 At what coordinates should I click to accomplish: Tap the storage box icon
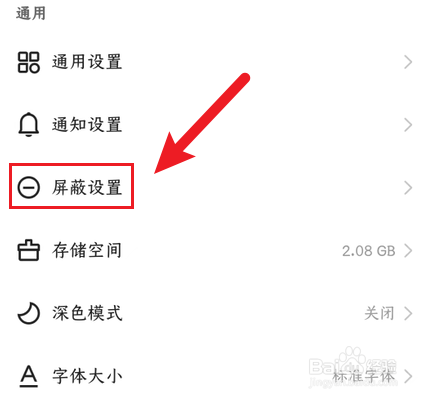[x=28, y=250]
